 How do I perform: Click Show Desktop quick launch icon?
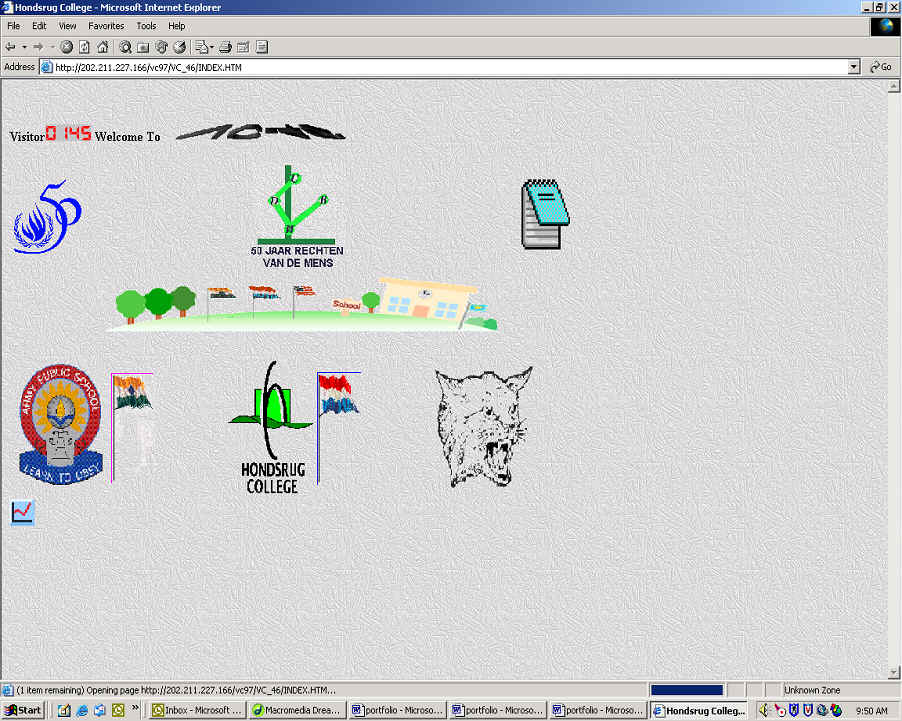point(64,710)
